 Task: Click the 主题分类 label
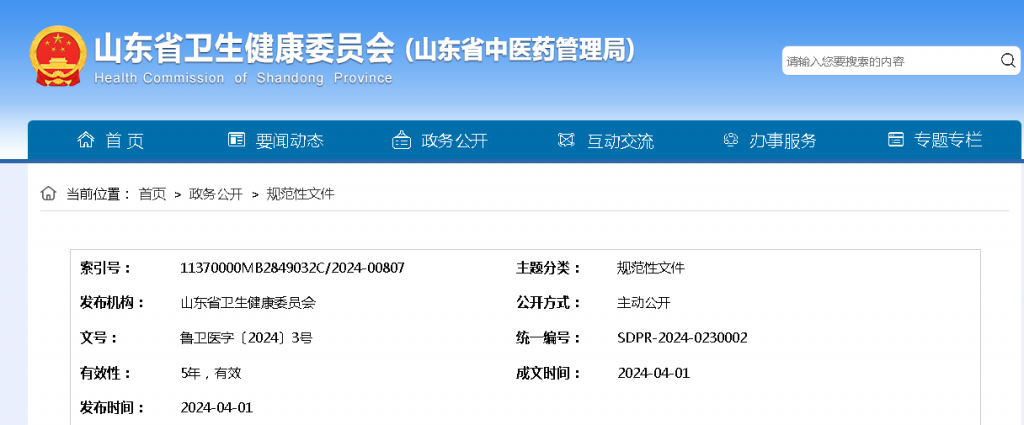coord(549,268)
